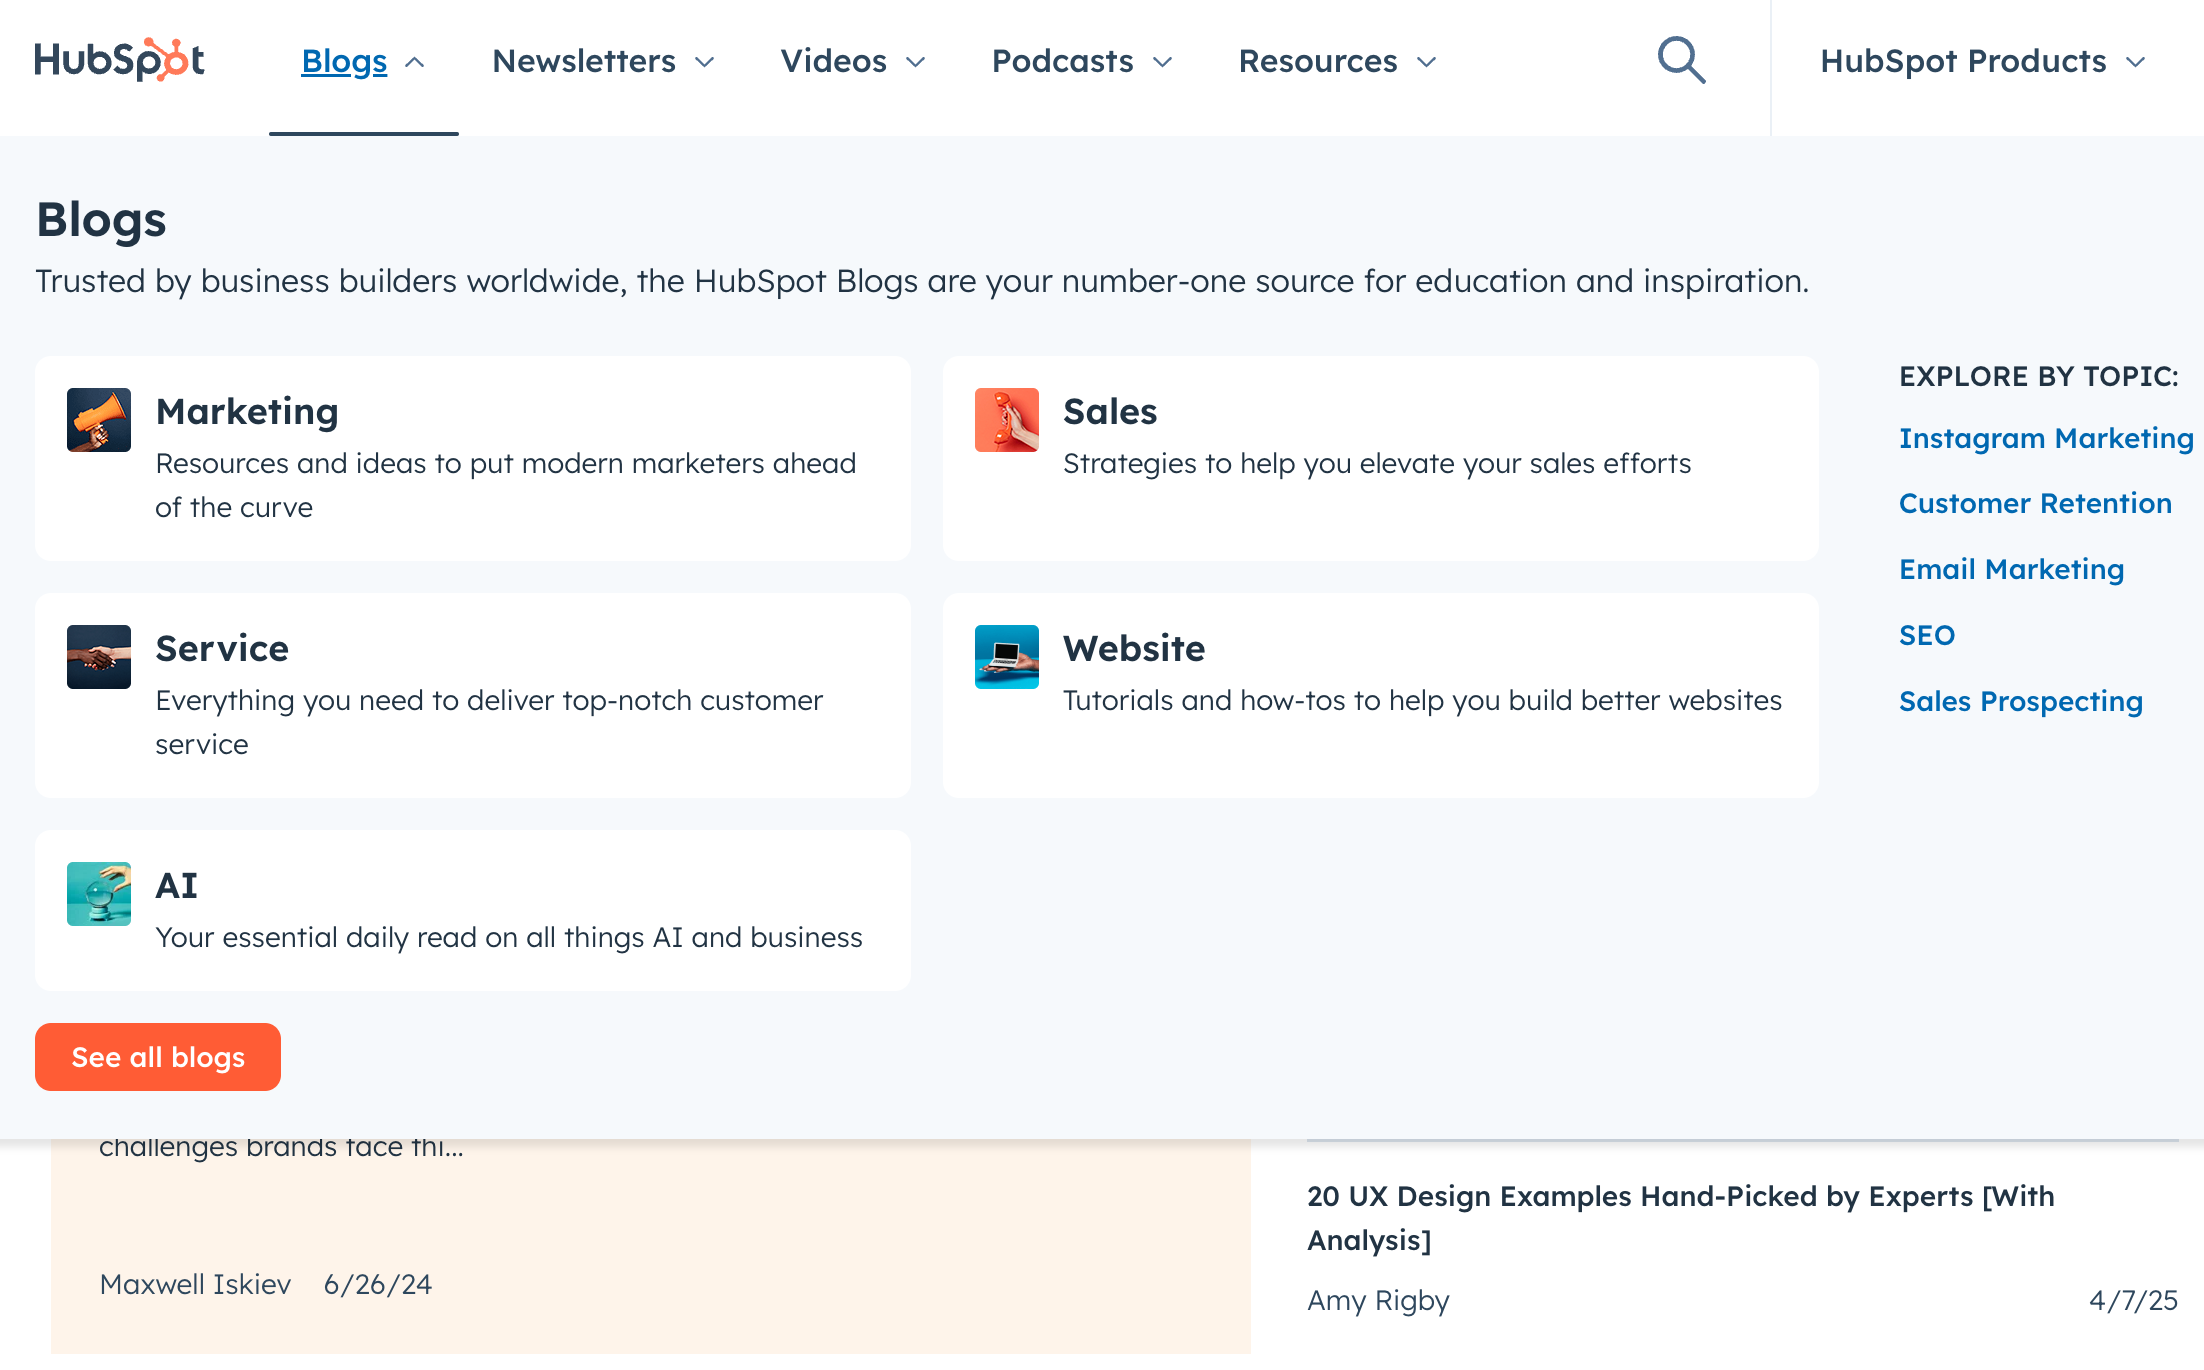Click the Marketing megaphone icon

(99, 420)
